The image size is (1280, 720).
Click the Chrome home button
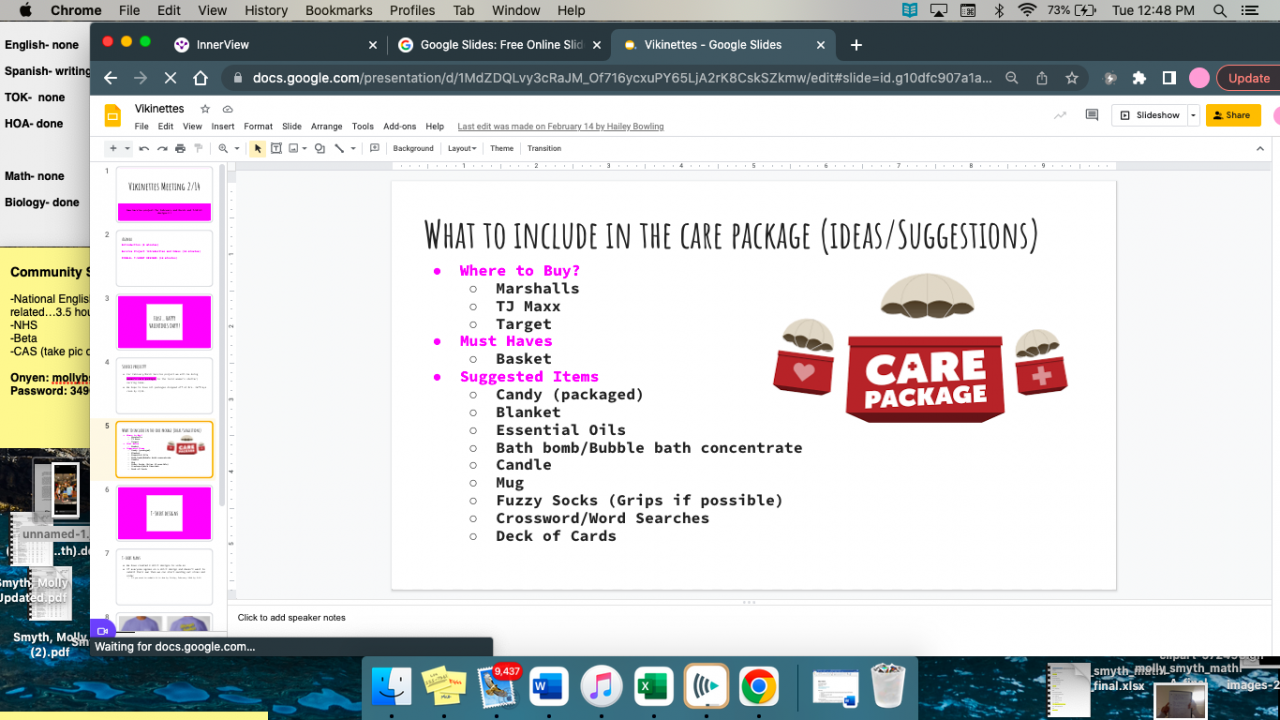tap(200, 78)
